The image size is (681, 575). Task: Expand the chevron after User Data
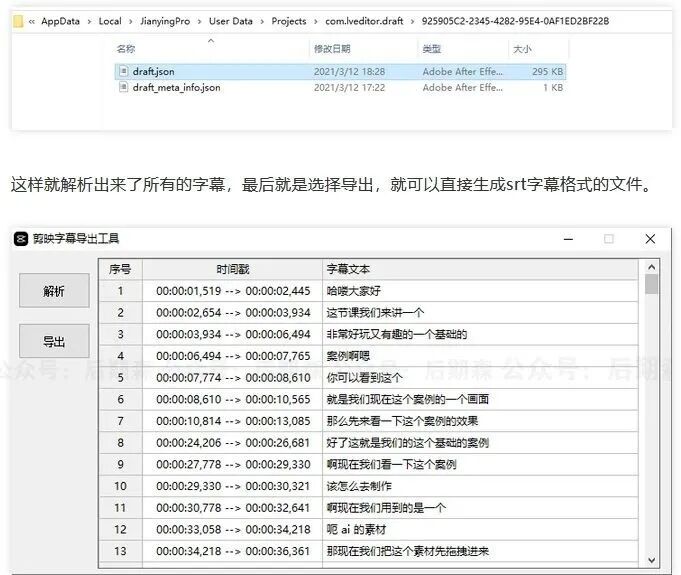coord(262,21)
